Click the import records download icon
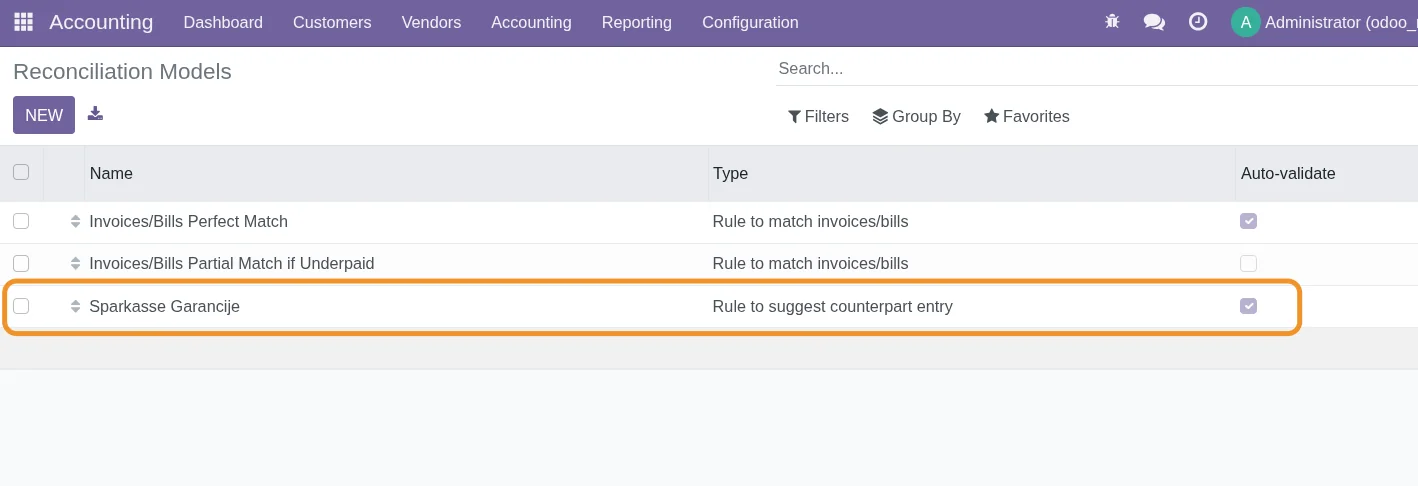 click(x=95, y=114)
